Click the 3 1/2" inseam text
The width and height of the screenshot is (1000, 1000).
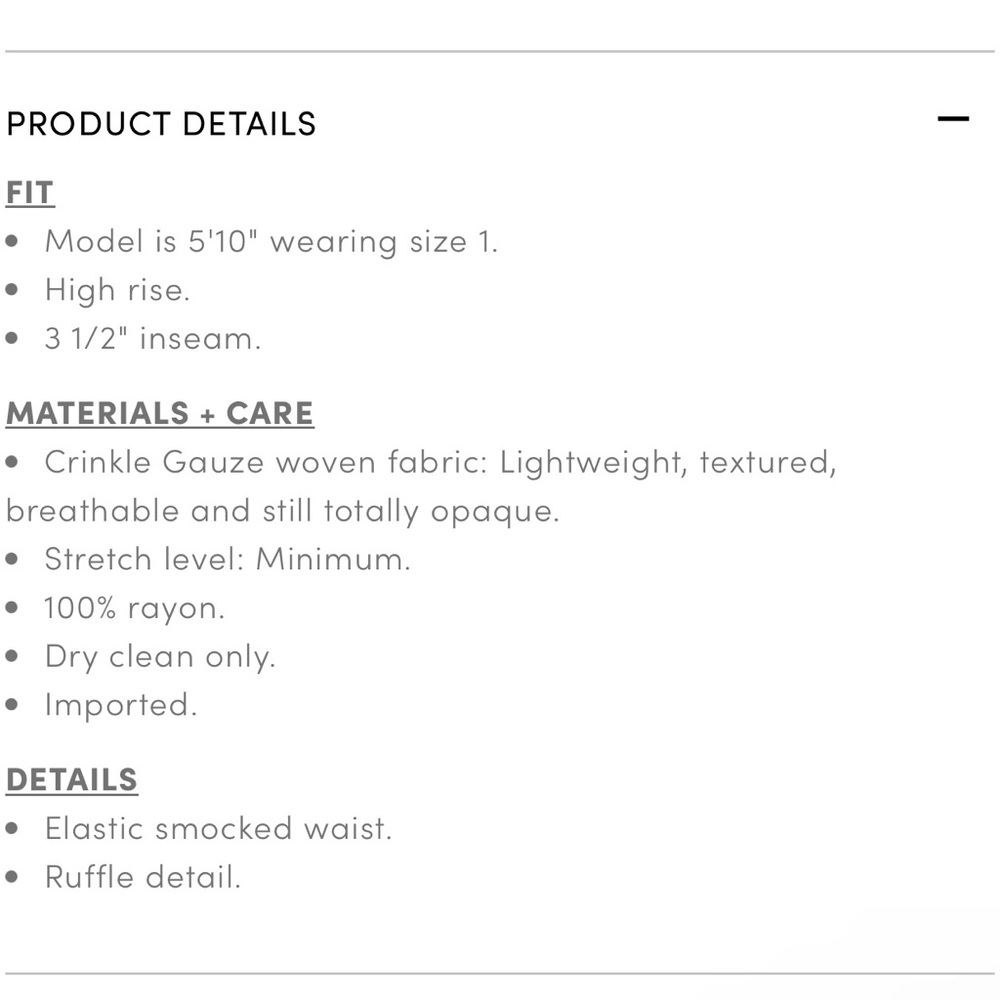point(153,339)
